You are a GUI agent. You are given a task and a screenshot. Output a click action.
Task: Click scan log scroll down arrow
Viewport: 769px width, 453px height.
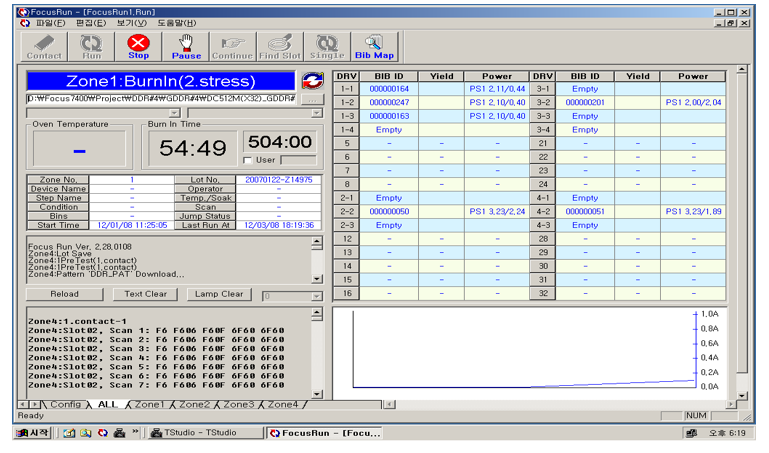(317, 394)
